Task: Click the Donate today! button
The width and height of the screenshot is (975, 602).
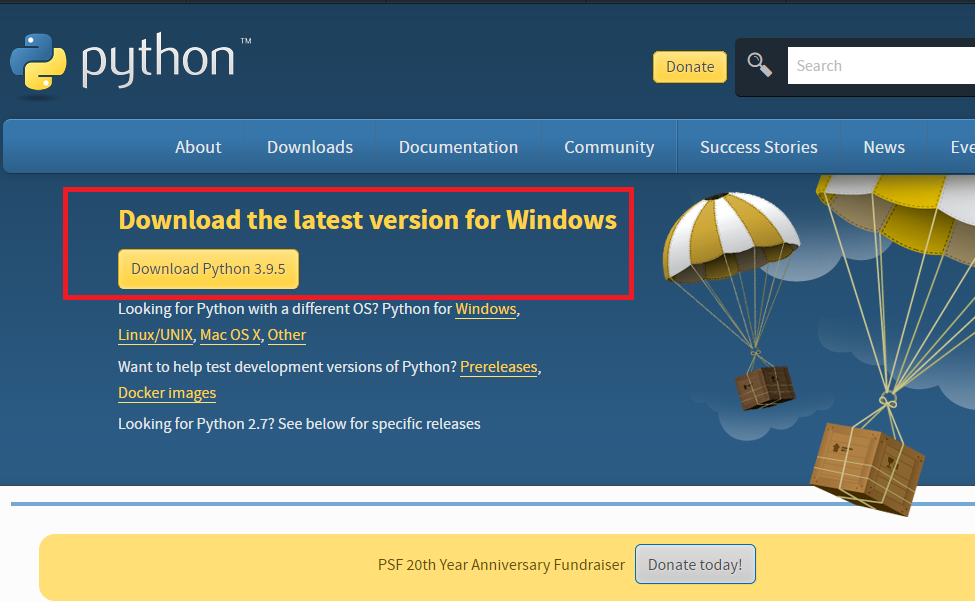Action: [x=695, y=564]
